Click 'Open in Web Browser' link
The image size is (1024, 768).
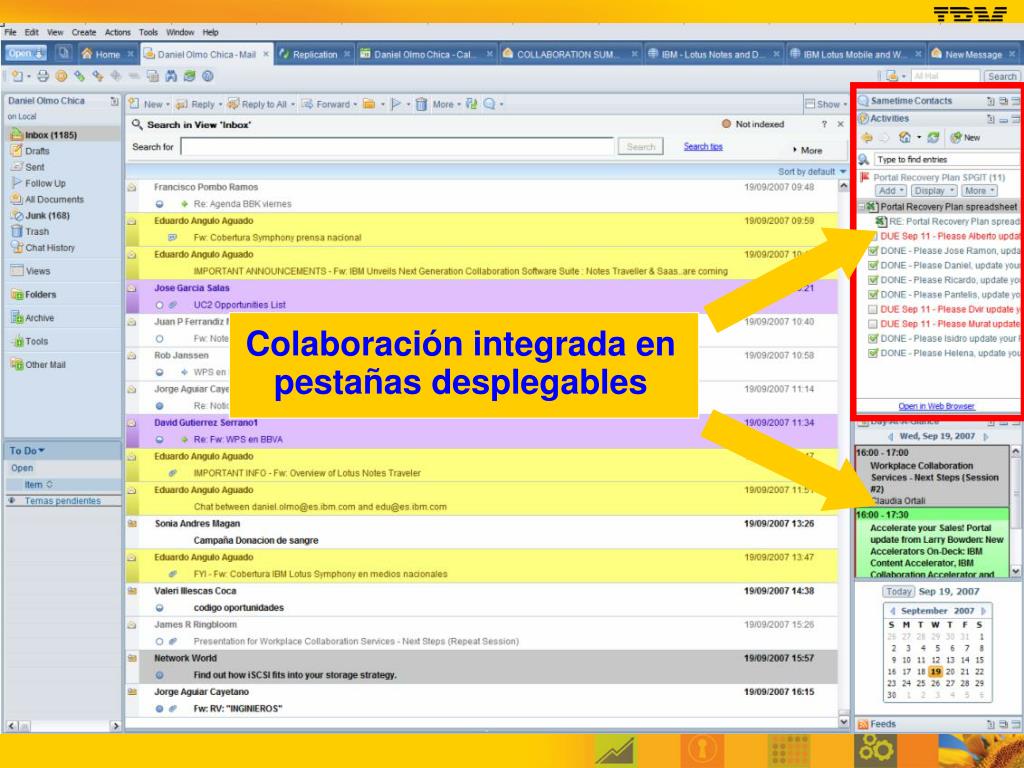click(936, 406)
